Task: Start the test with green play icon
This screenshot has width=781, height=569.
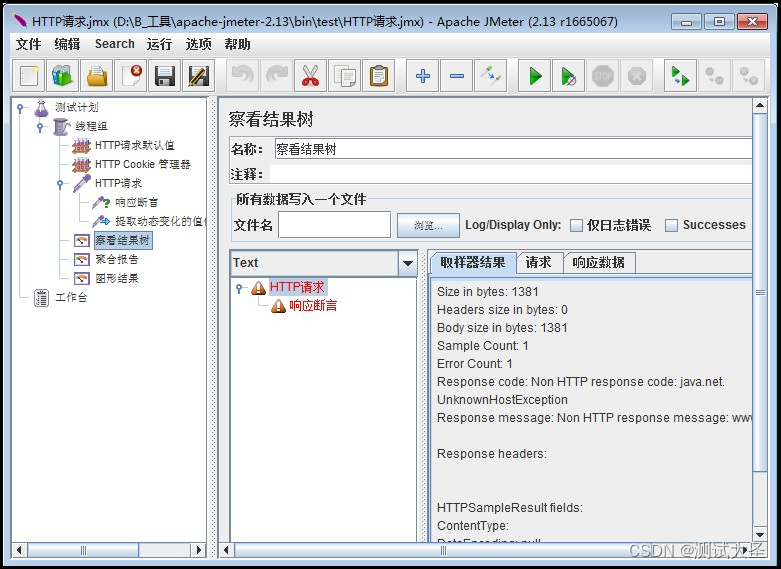Action: (534, 76)
